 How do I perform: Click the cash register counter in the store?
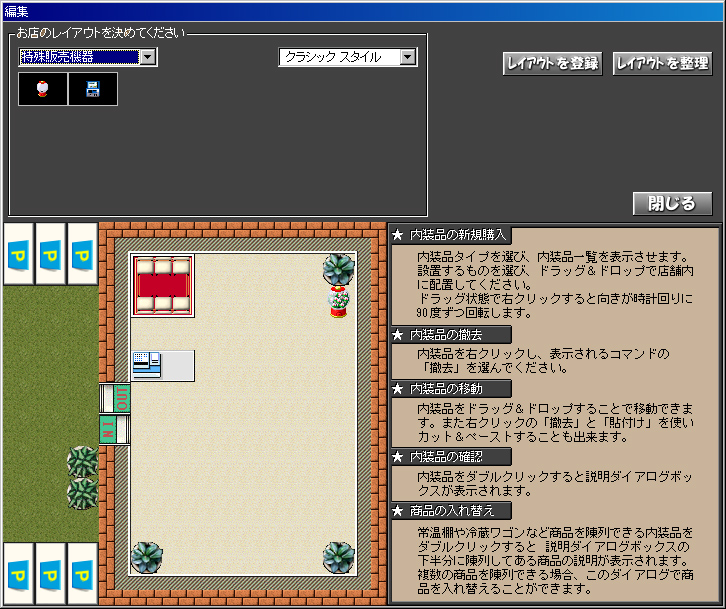pyautogui.click(x=162, y=365)
